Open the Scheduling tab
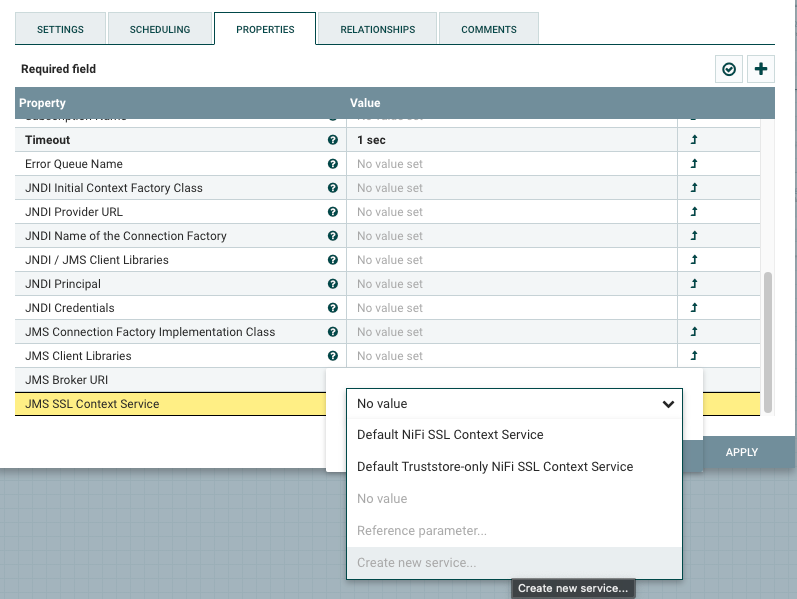Screen dimensions: 797x599 tap(160, 30)
